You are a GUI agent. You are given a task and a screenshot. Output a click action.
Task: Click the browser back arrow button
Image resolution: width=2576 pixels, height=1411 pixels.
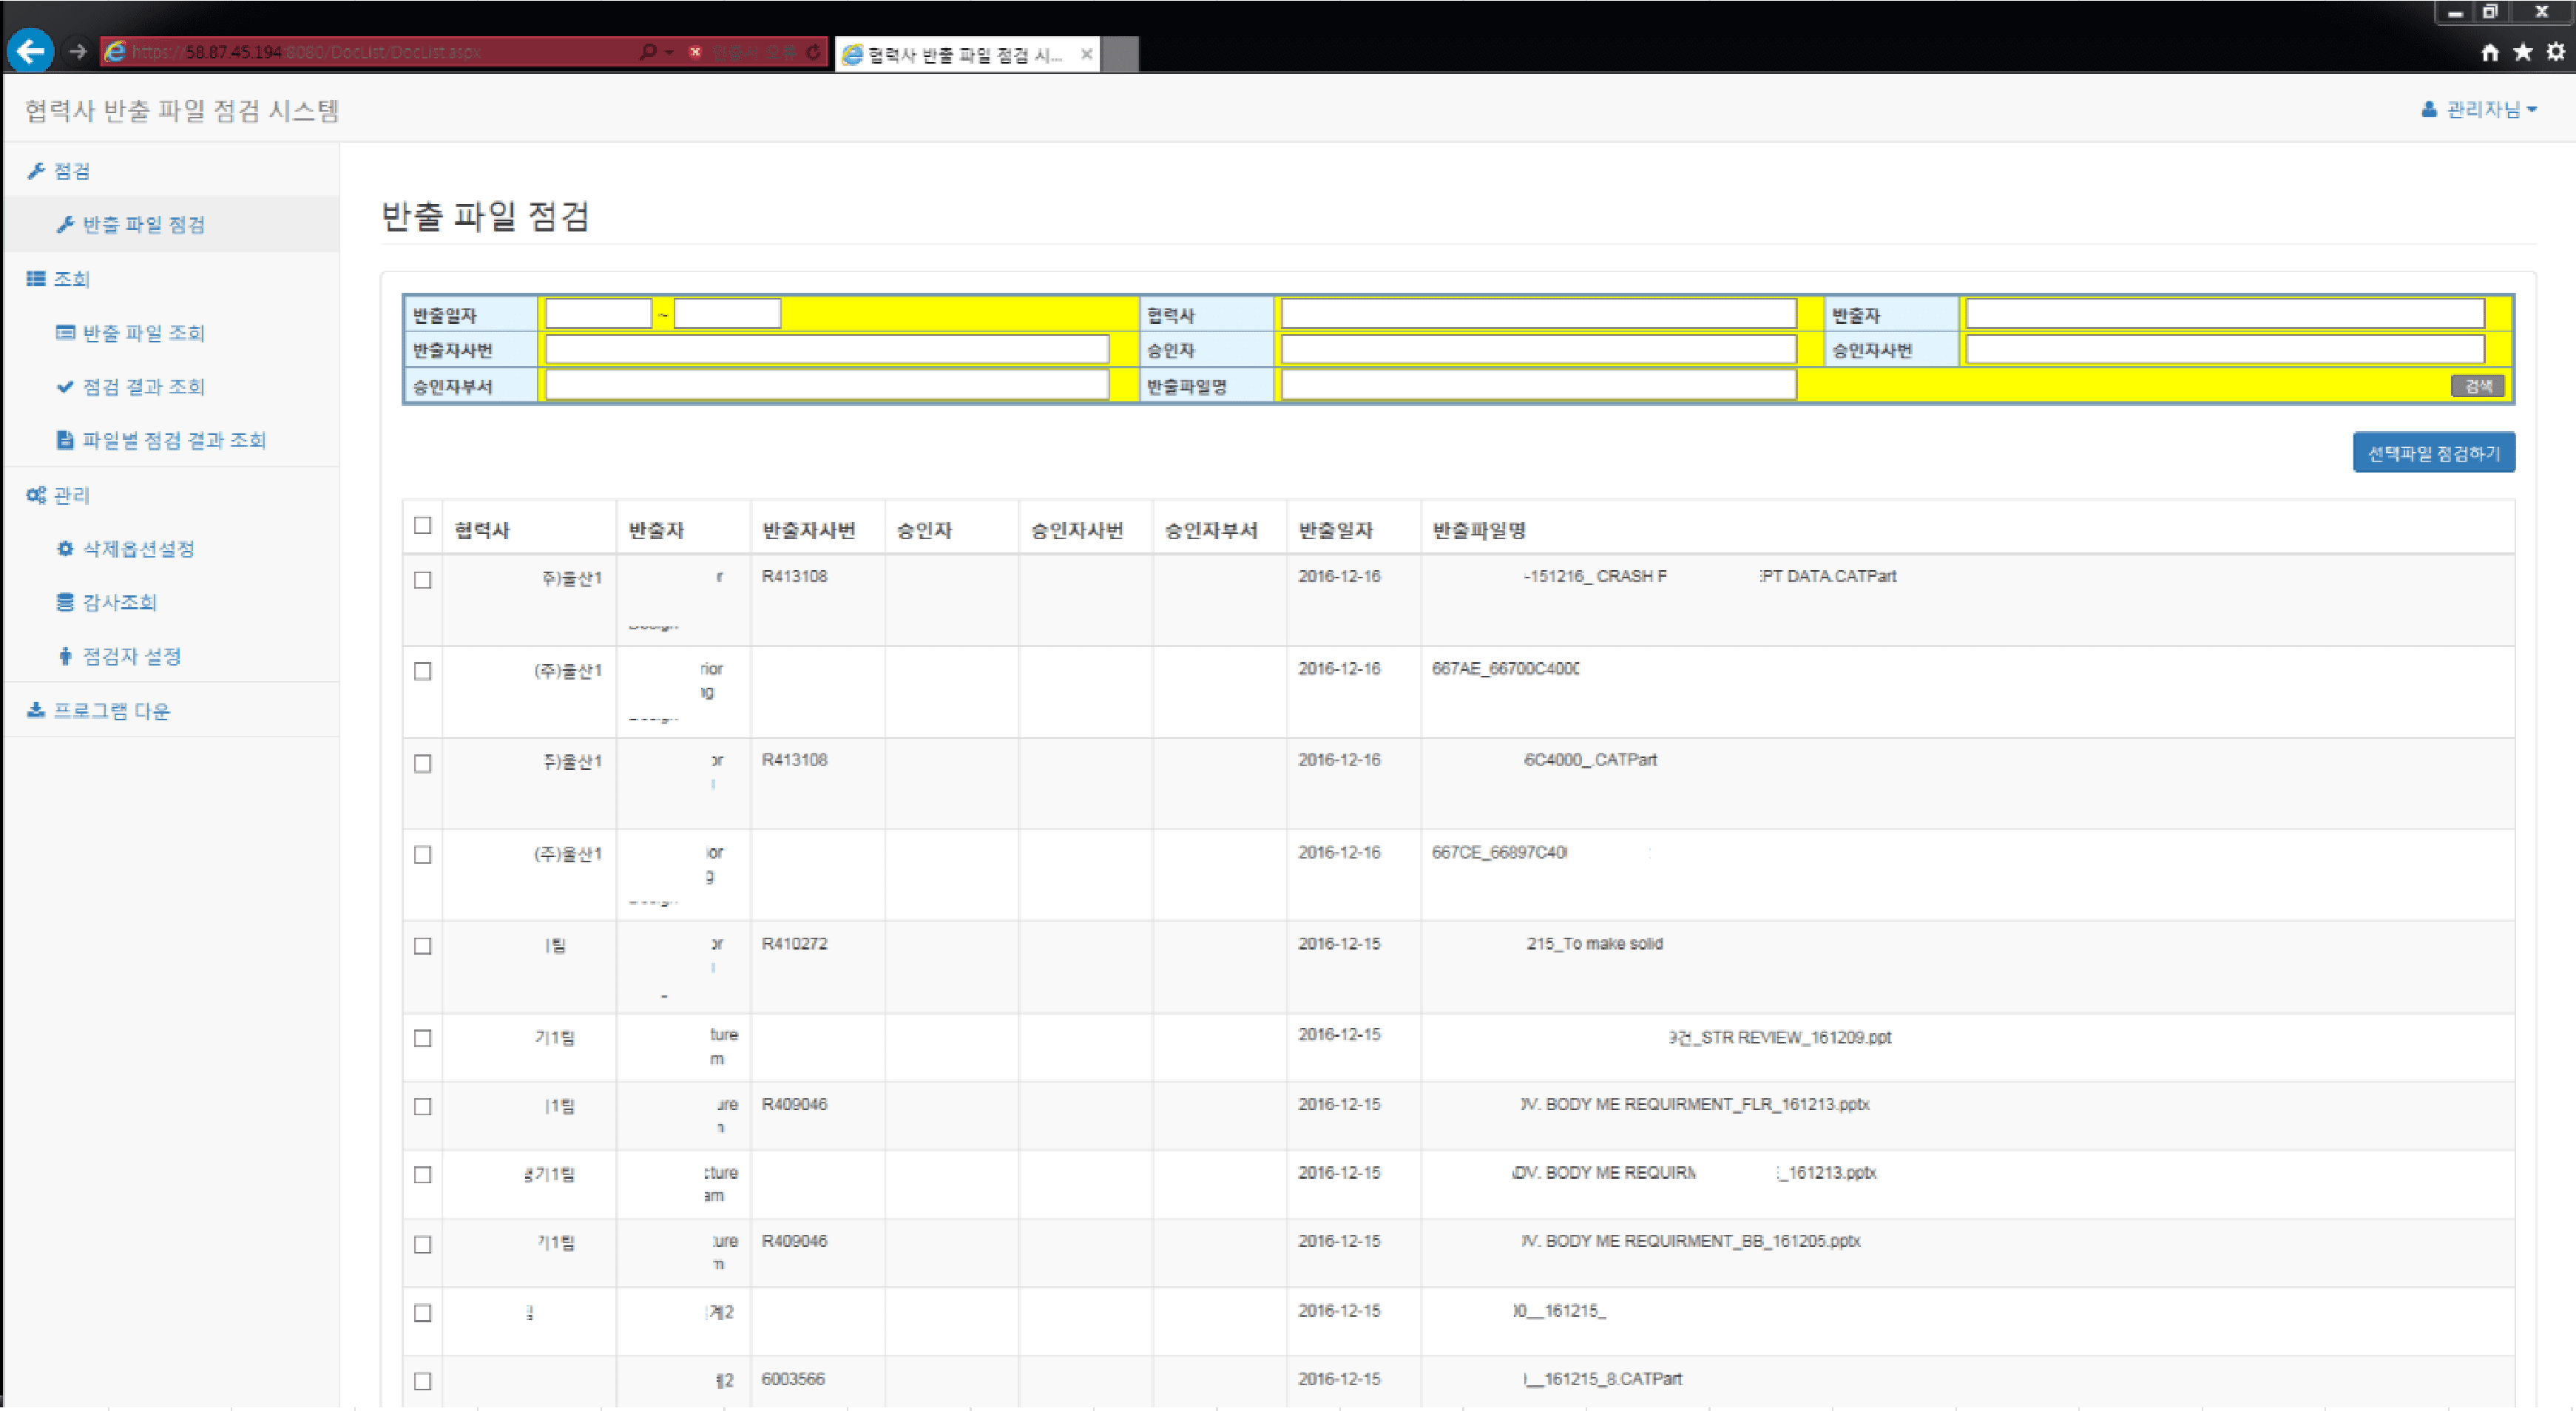[x=31, y=51]
